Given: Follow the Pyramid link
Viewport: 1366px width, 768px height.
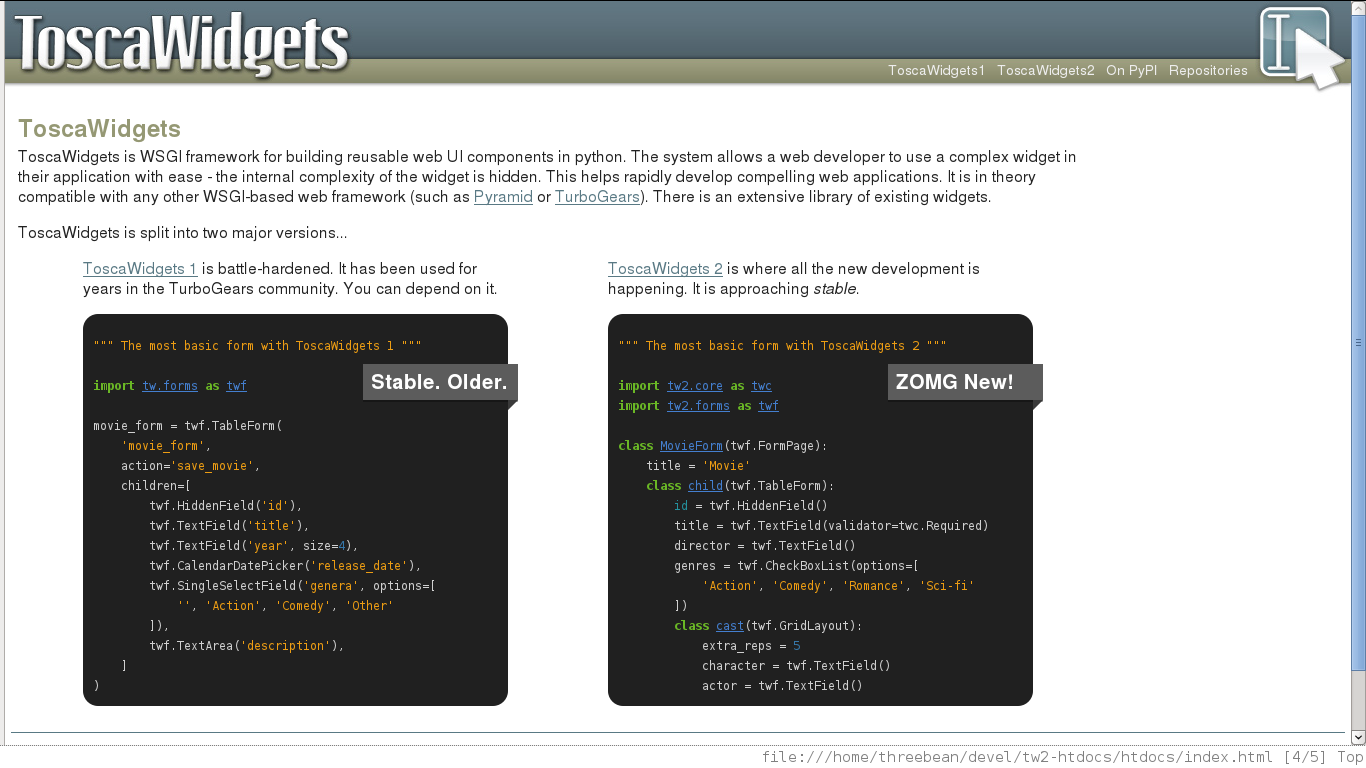Looking at the screenshot, I should click(x=503, y=197).
